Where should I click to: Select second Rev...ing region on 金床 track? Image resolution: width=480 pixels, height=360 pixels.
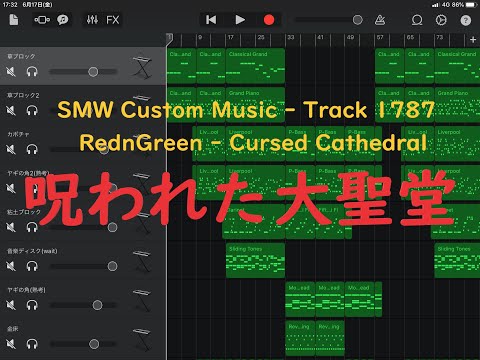330,338
